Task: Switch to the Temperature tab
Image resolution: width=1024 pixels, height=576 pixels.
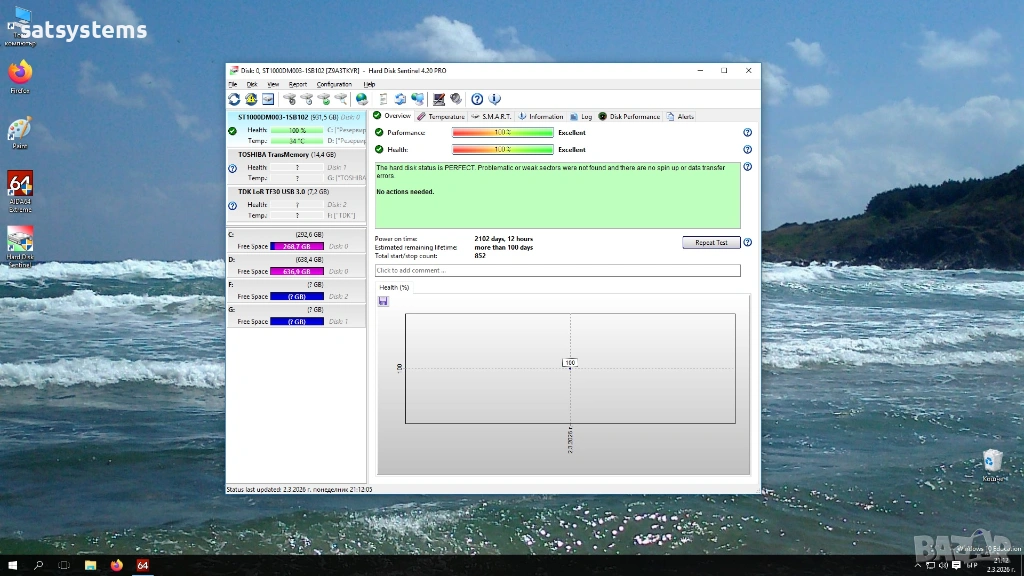Action: (441, 117)
